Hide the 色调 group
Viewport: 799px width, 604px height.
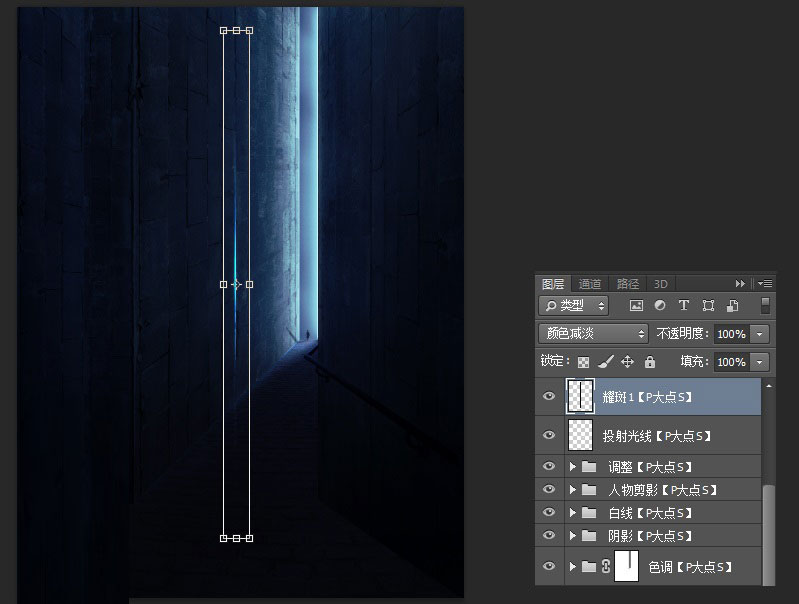pyautogui.click(x=549, y=566)
